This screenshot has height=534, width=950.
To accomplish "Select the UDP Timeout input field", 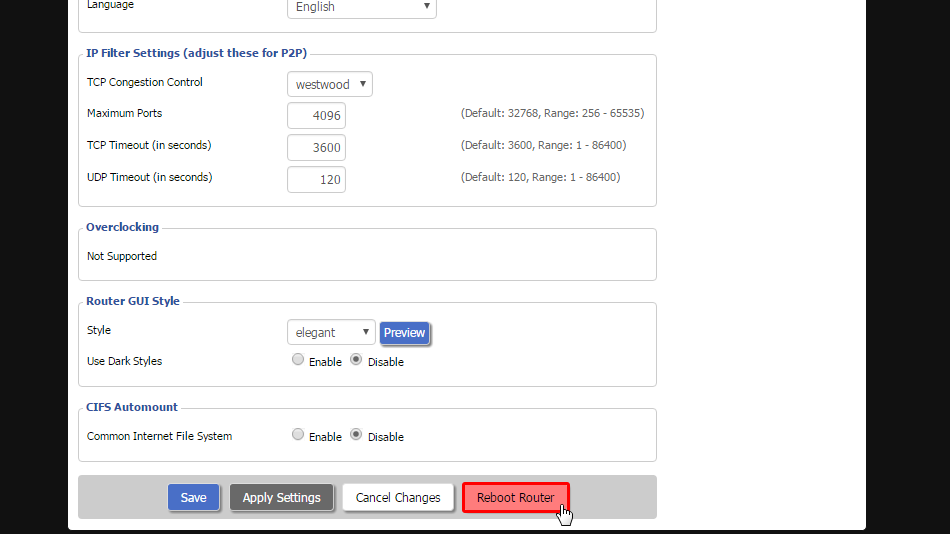I will (316, 179).
